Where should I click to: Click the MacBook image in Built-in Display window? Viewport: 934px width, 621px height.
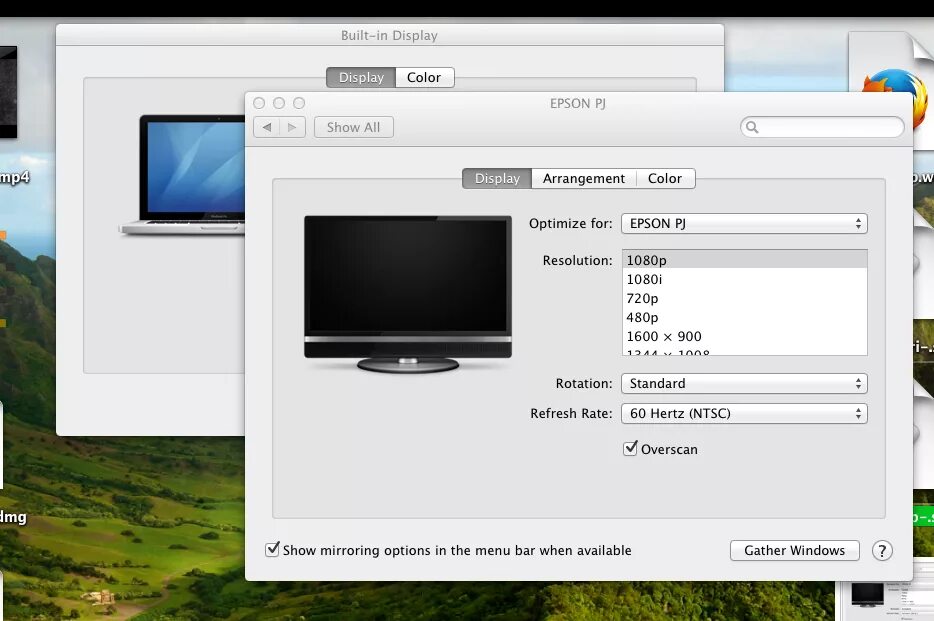pyautogui.click(x=182, y=175)
